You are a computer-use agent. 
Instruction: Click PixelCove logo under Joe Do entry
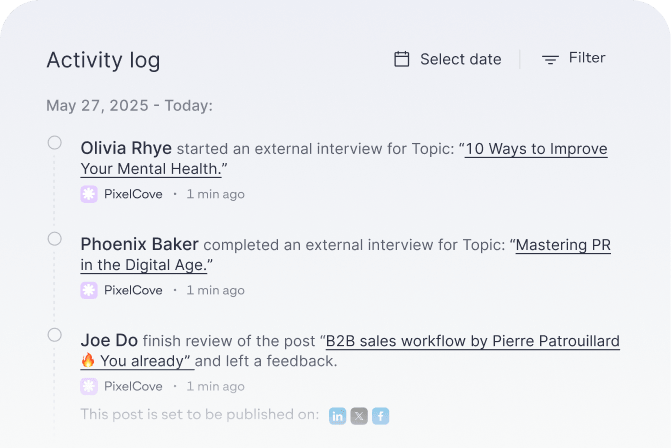(89, 386)
